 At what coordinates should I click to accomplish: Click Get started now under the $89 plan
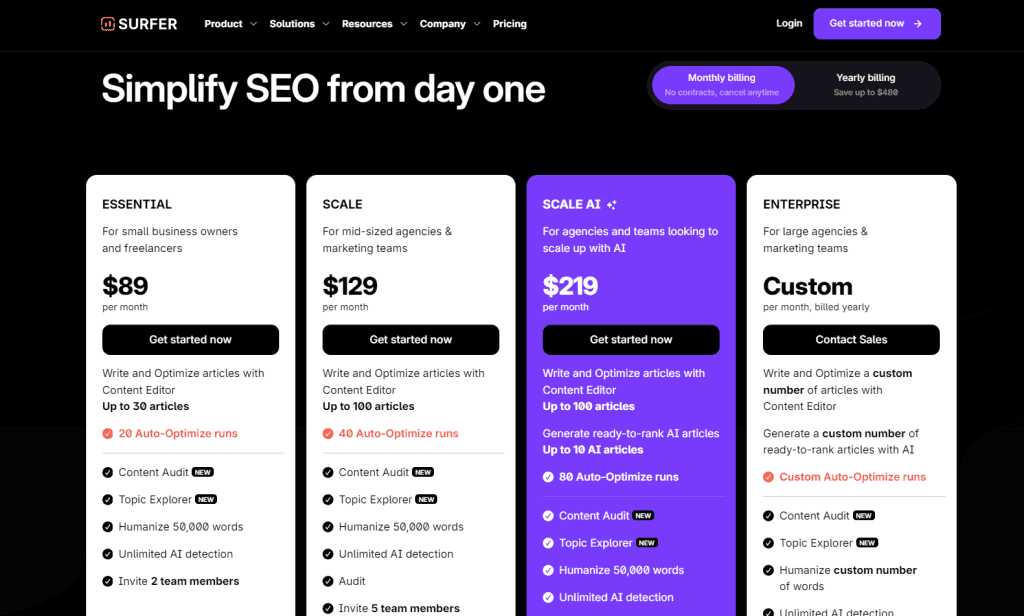[x=190, y=340]
